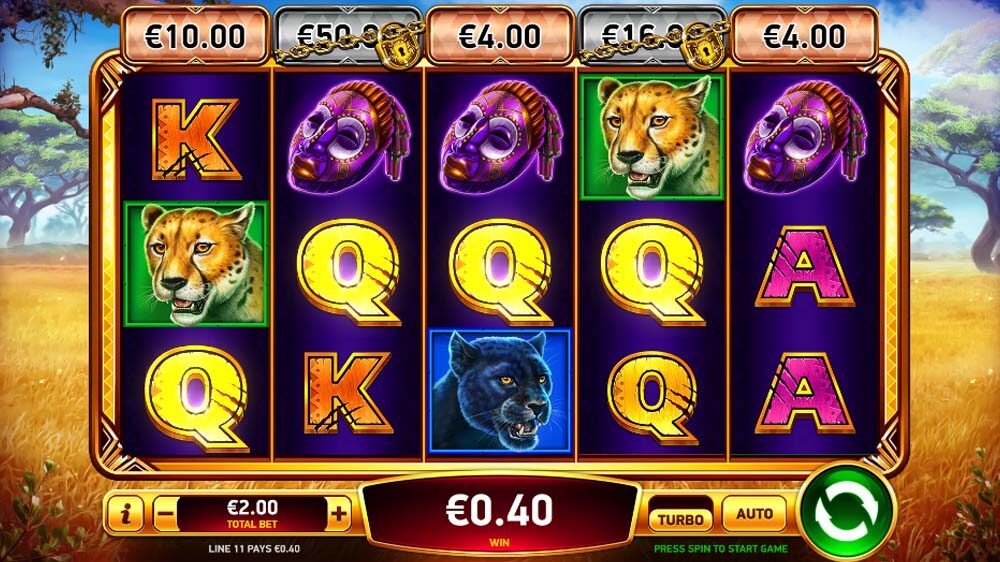Increase total bet with plus button
This screenshot has width=1000, height=562.
pyautogui.click(x=339, y=513)
